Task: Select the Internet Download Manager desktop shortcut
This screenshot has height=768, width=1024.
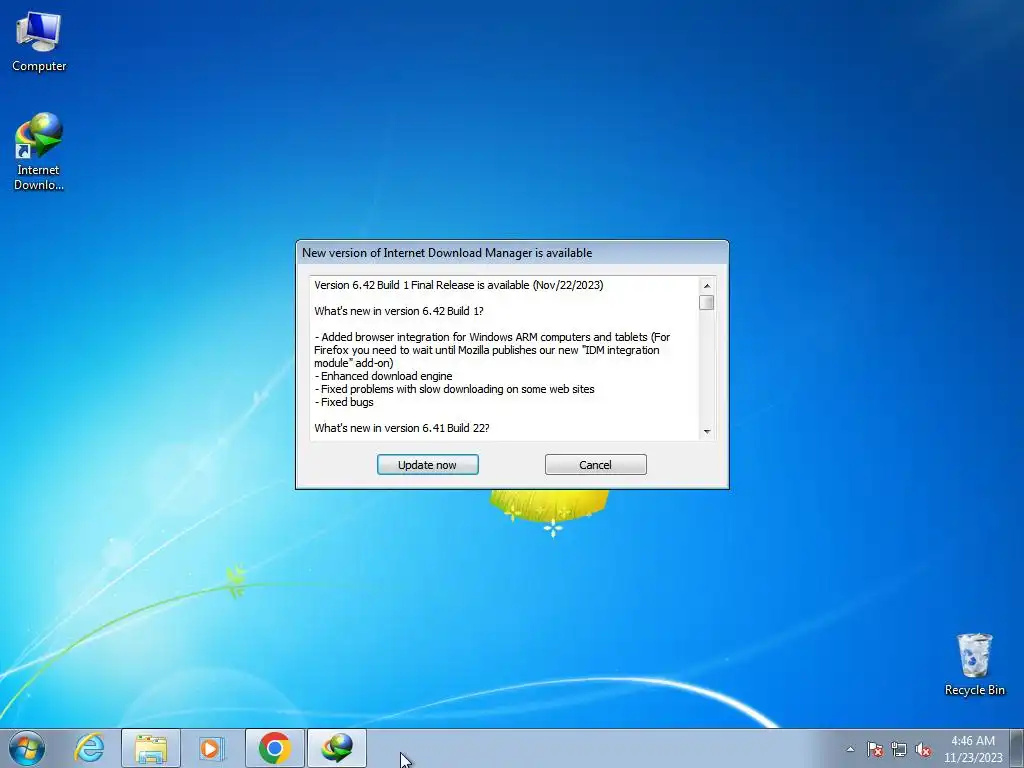Action: click(x=39, y=152)
